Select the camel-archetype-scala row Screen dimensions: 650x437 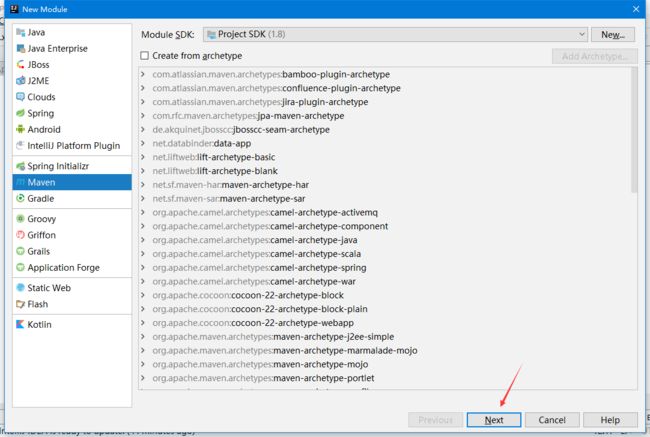(385, 254)
